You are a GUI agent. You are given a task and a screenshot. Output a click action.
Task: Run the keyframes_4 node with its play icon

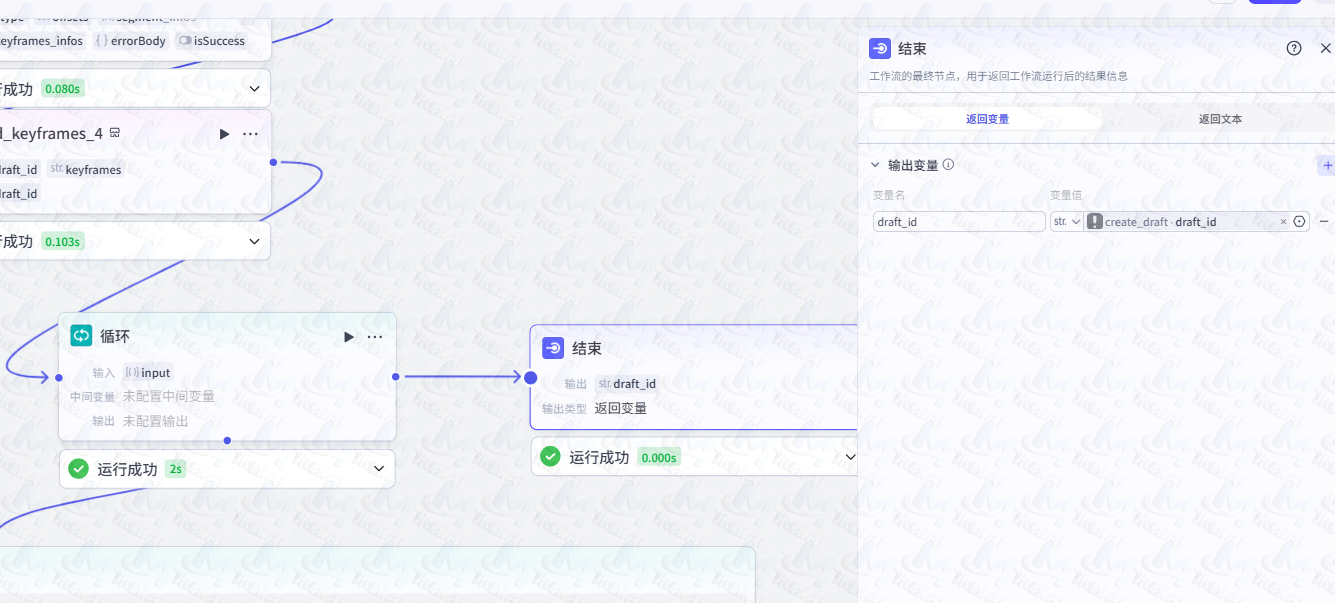(x=224, y=132)
